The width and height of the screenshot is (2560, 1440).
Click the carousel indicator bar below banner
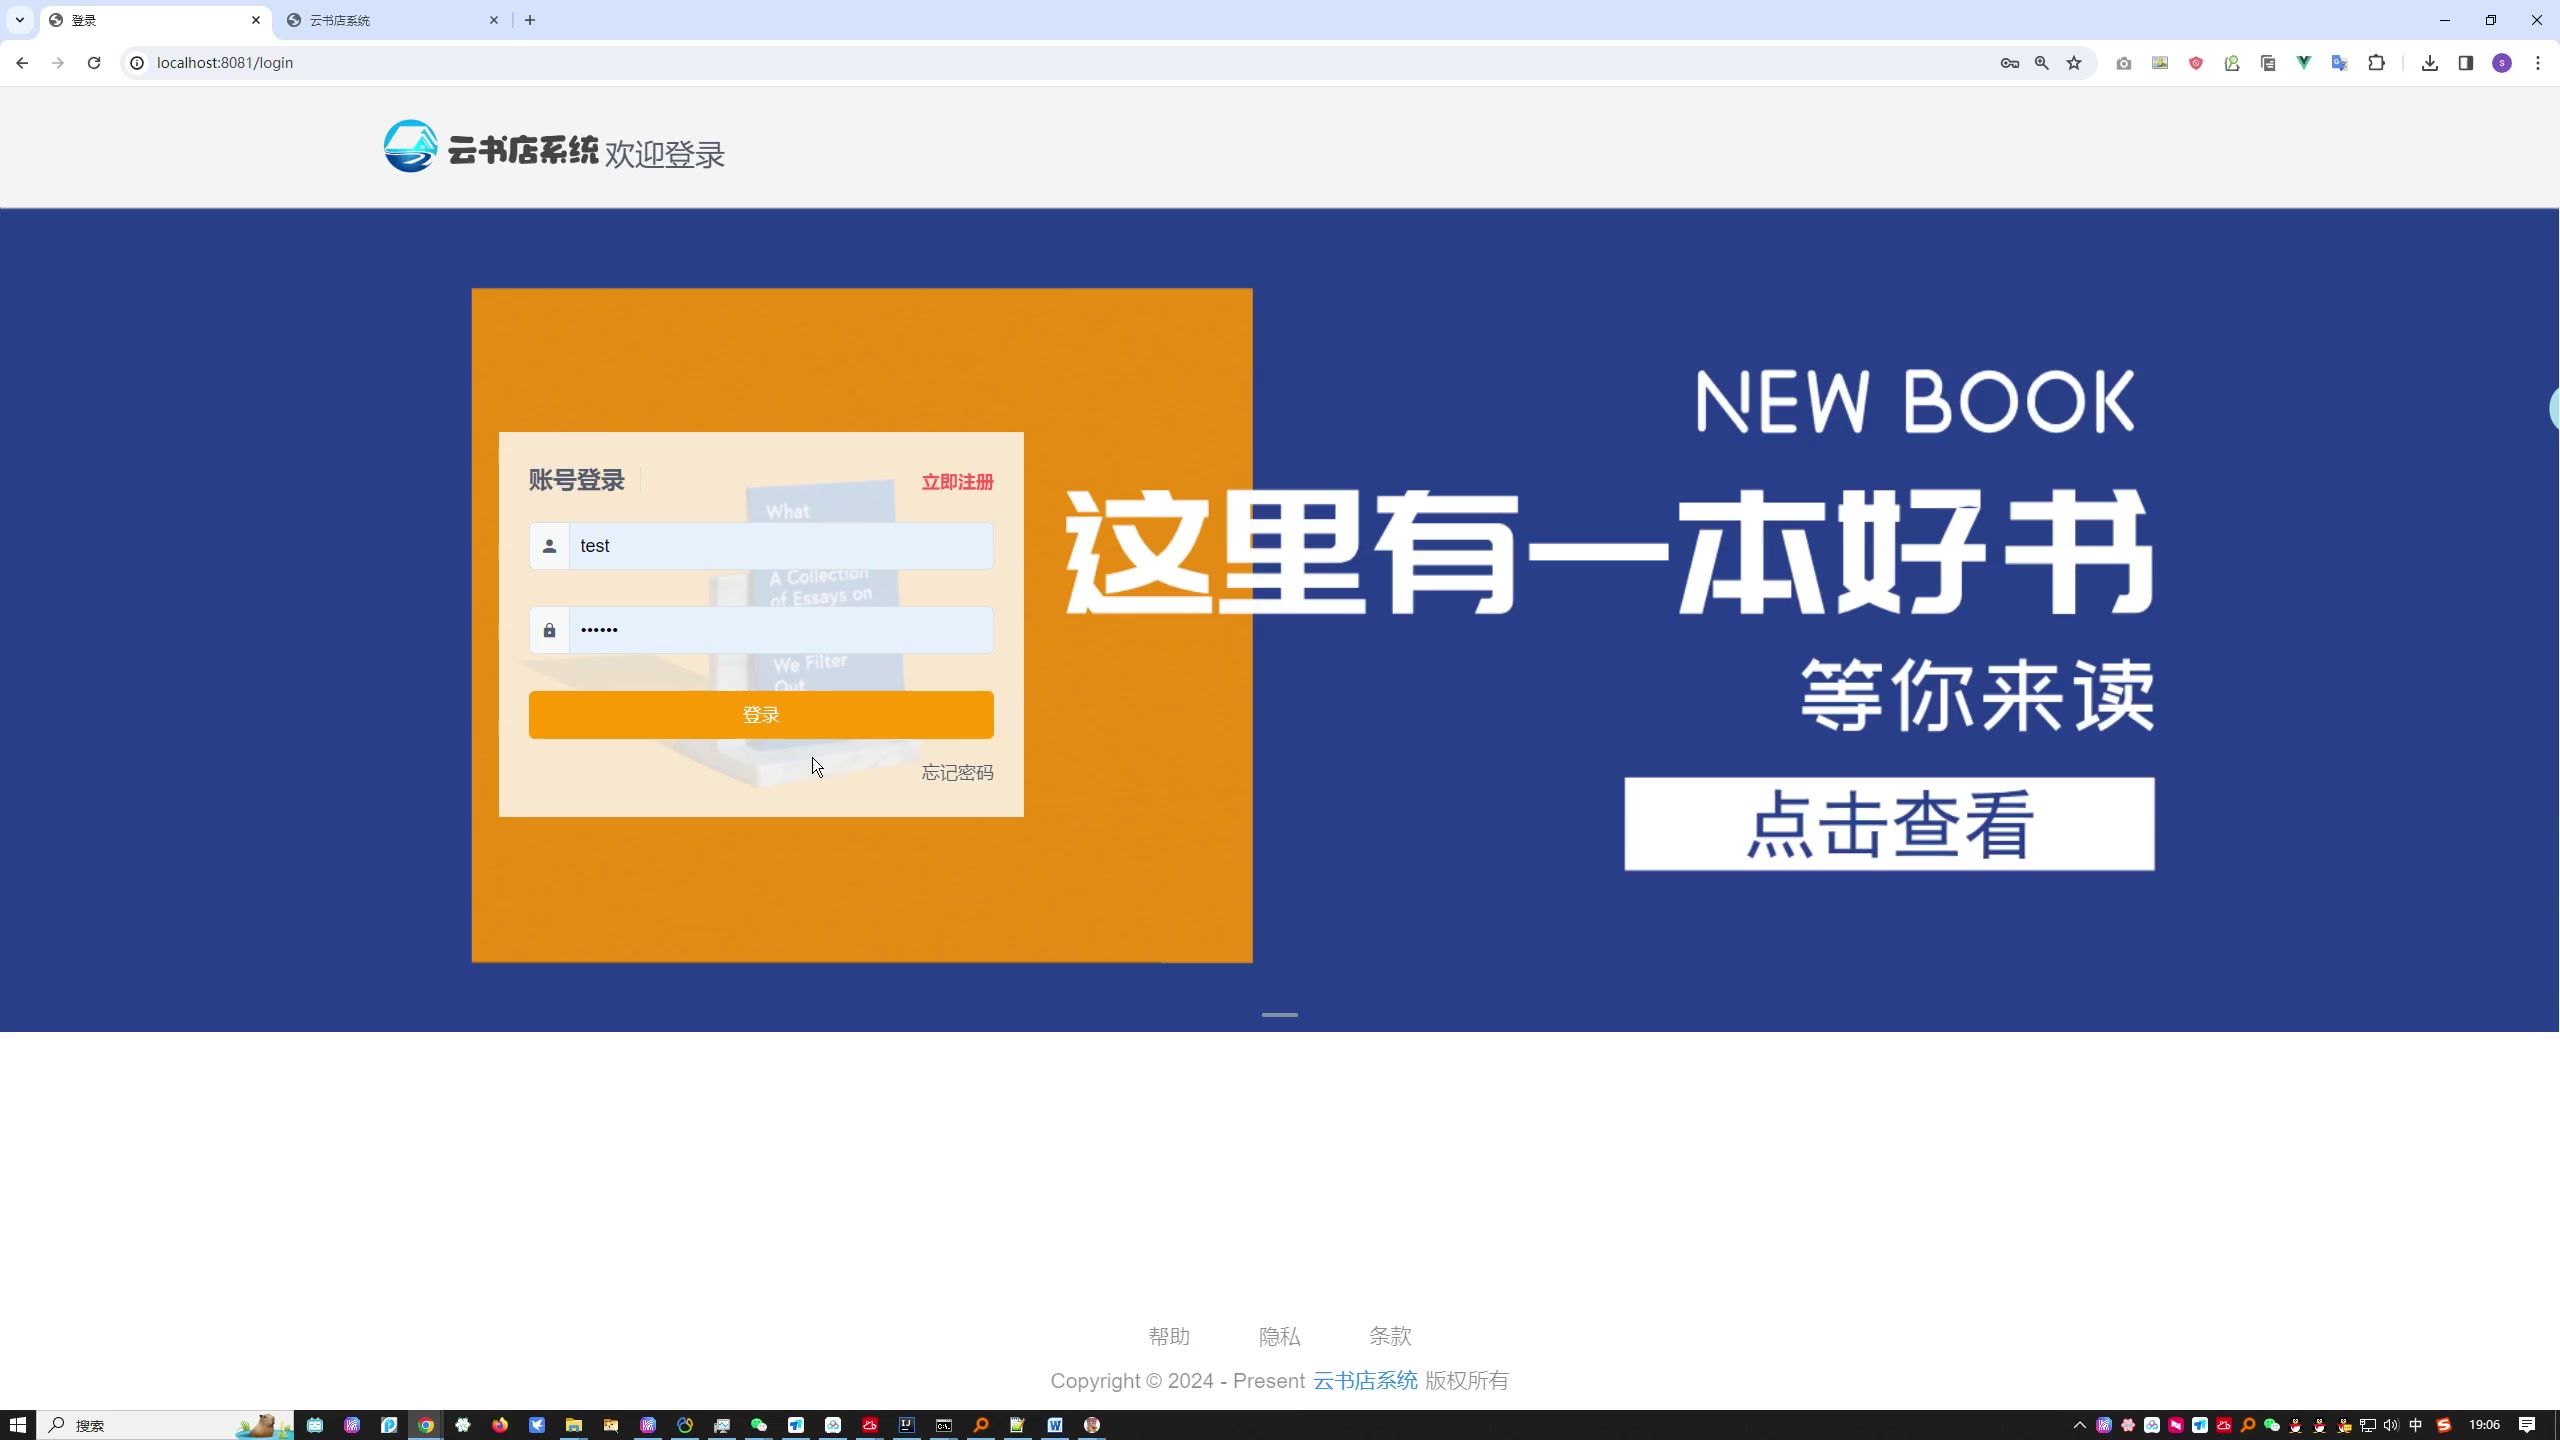1280,1014
